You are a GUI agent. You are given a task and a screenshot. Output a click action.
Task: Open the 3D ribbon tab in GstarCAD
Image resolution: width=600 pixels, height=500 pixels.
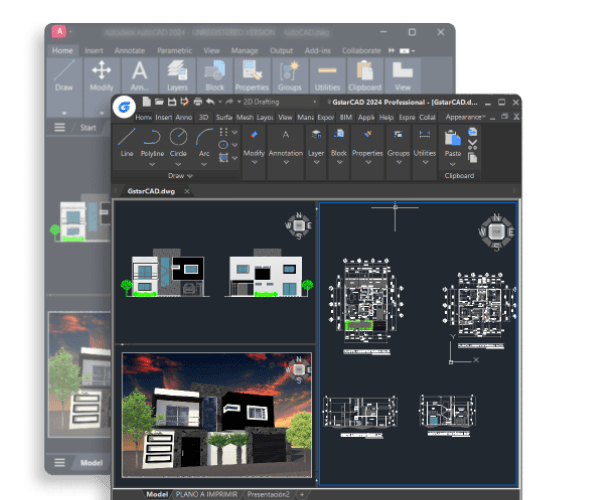[x=204, y=117]
